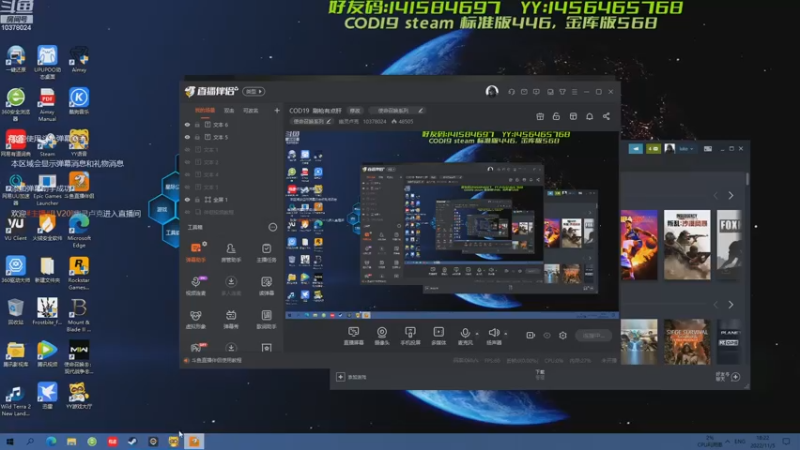Toggle eye visibility for 全屏 1 source
The image size is (800, 450).
(187, 199)
